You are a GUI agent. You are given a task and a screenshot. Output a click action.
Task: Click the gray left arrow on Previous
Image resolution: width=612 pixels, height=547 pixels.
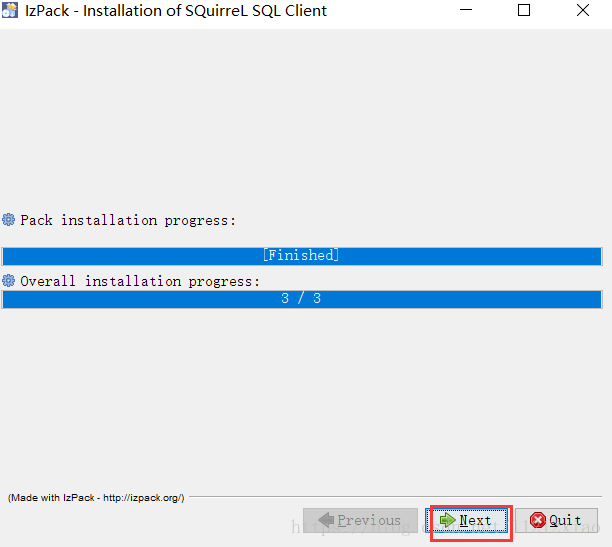326,520
